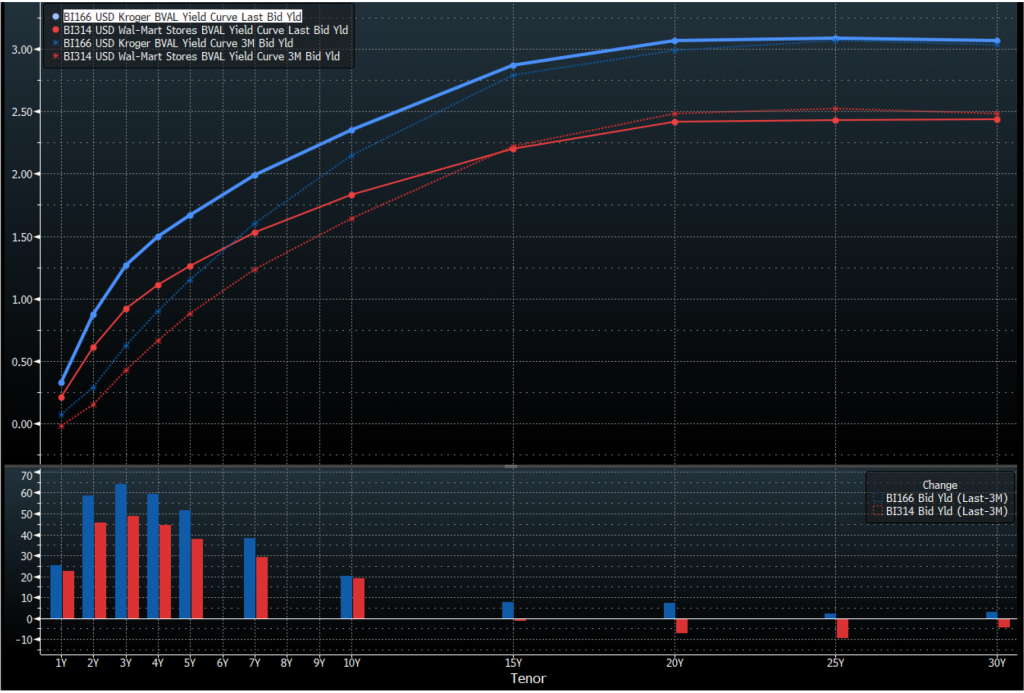
Task: Select the Wal-Mart Stores Last Bid Yld legend entry
Action: click(x=205, y=31)
